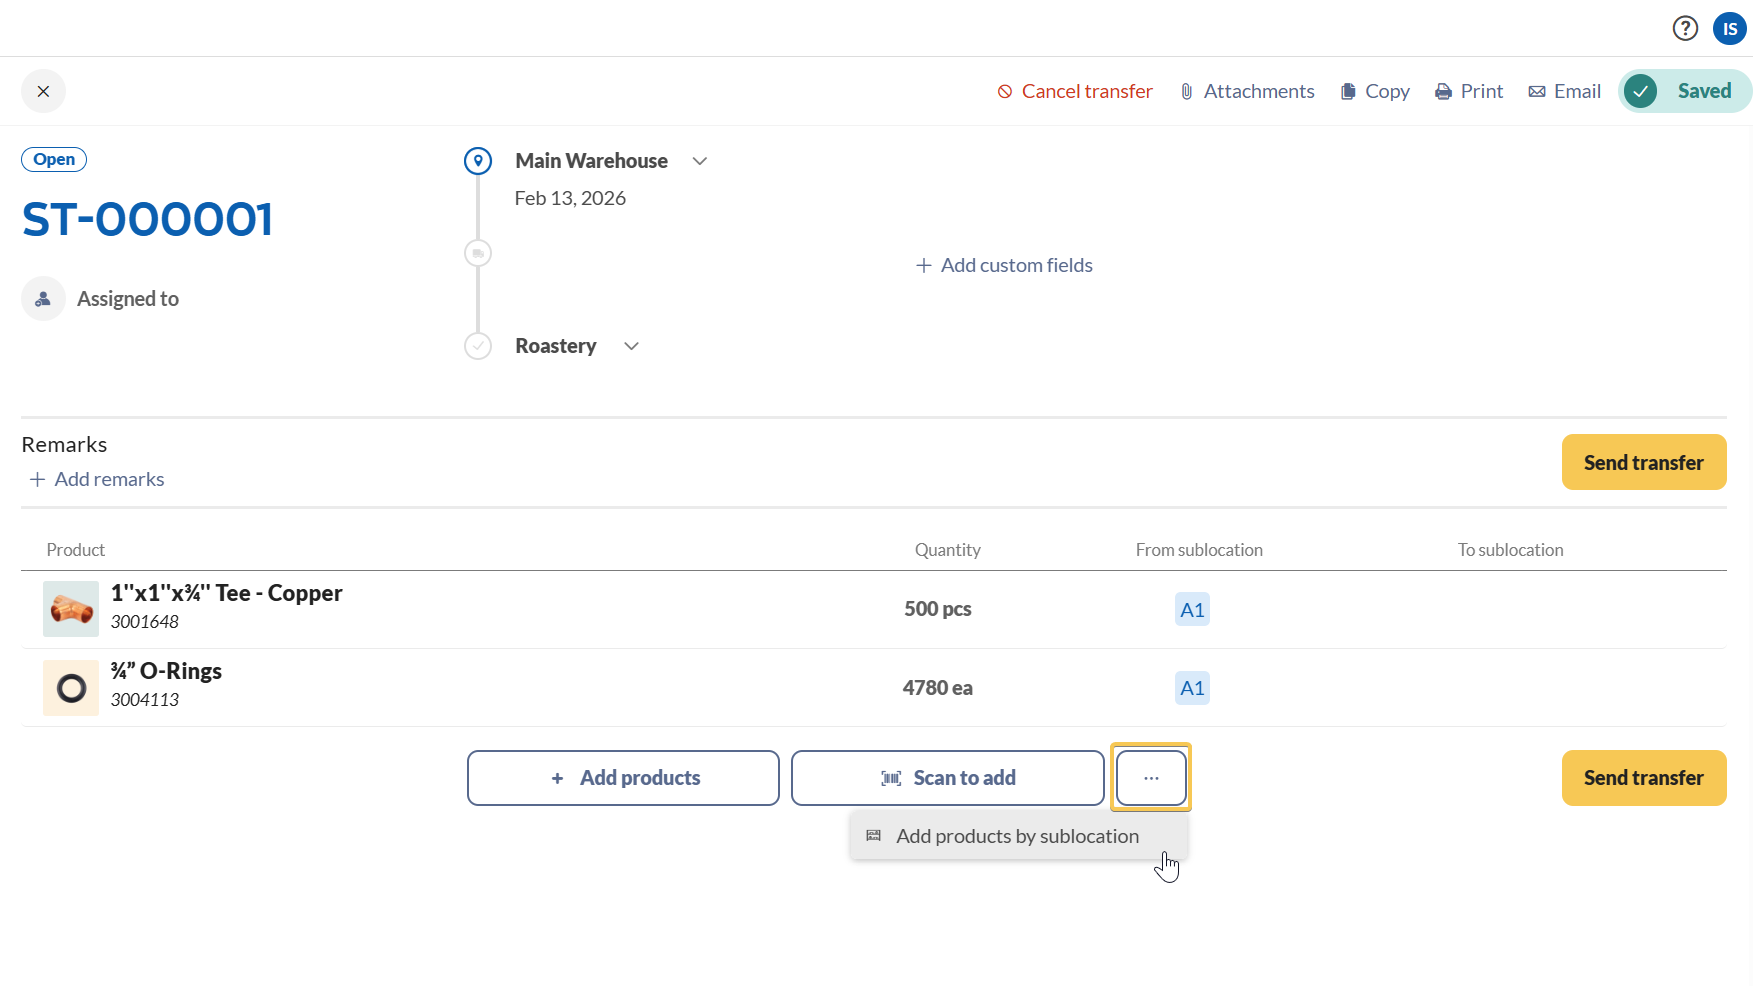Cancel the transfer
1753x986 pixels.
coord(1075,91)
